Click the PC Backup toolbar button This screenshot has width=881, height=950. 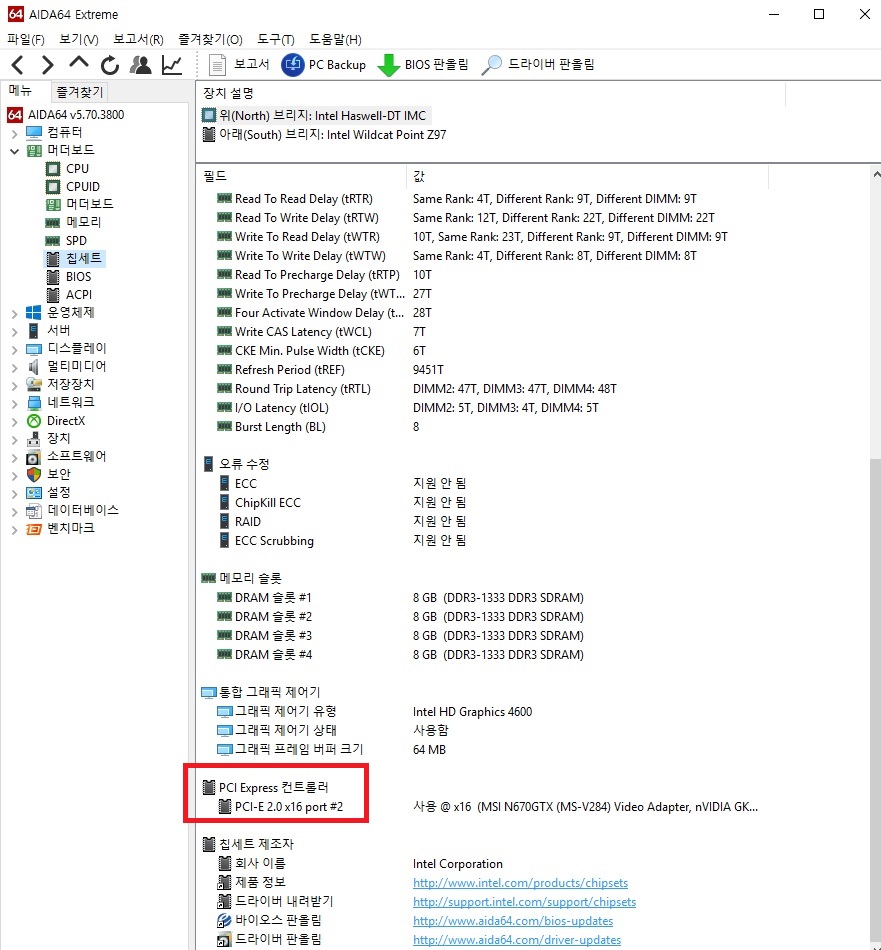tap(323, 65)
